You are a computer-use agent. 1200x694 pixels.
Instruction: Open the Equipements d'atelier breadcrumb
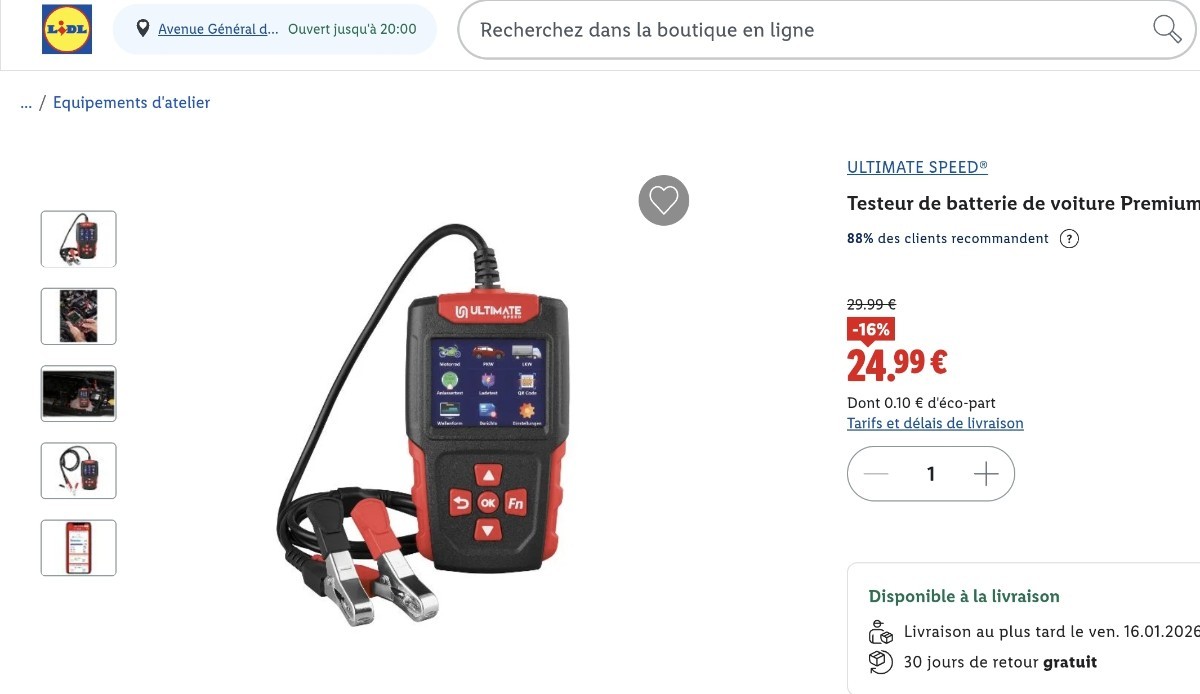click(x=131, y=102)
